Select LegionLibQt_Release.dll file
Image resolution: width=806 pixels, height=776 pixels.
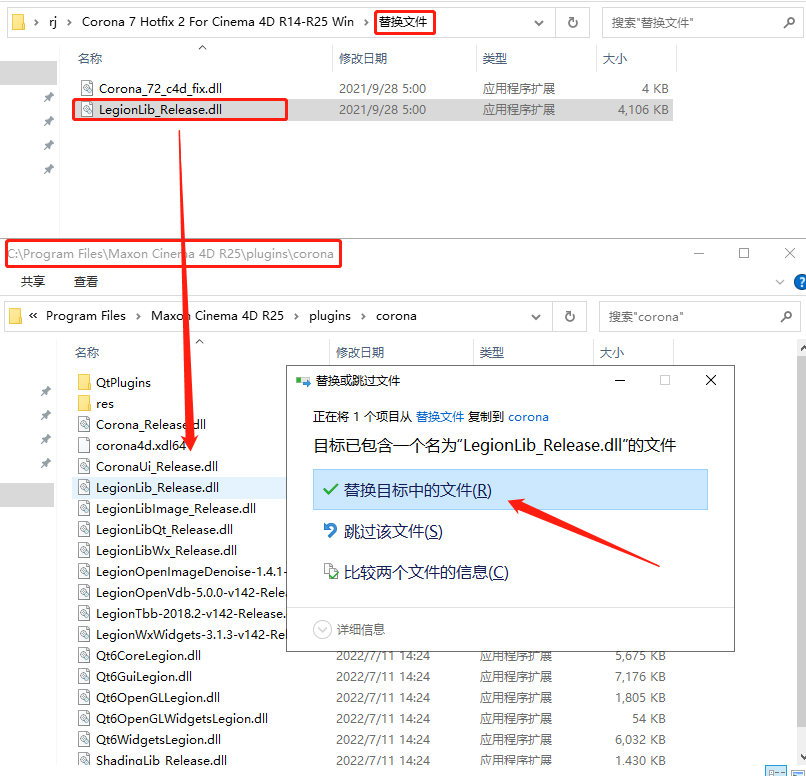[164, 530]
